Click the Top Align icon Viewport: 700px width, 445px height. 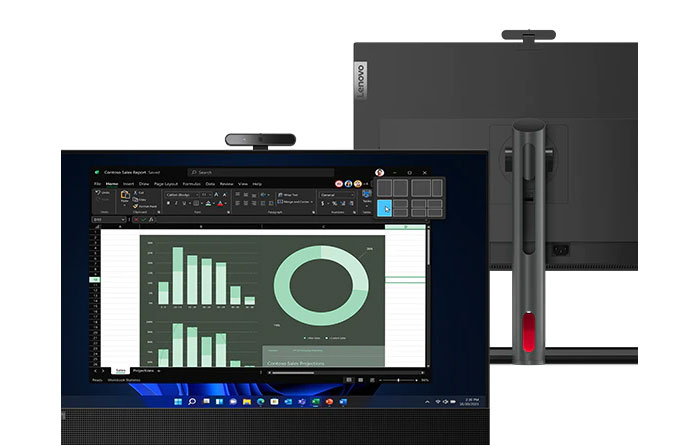[238, 194]
